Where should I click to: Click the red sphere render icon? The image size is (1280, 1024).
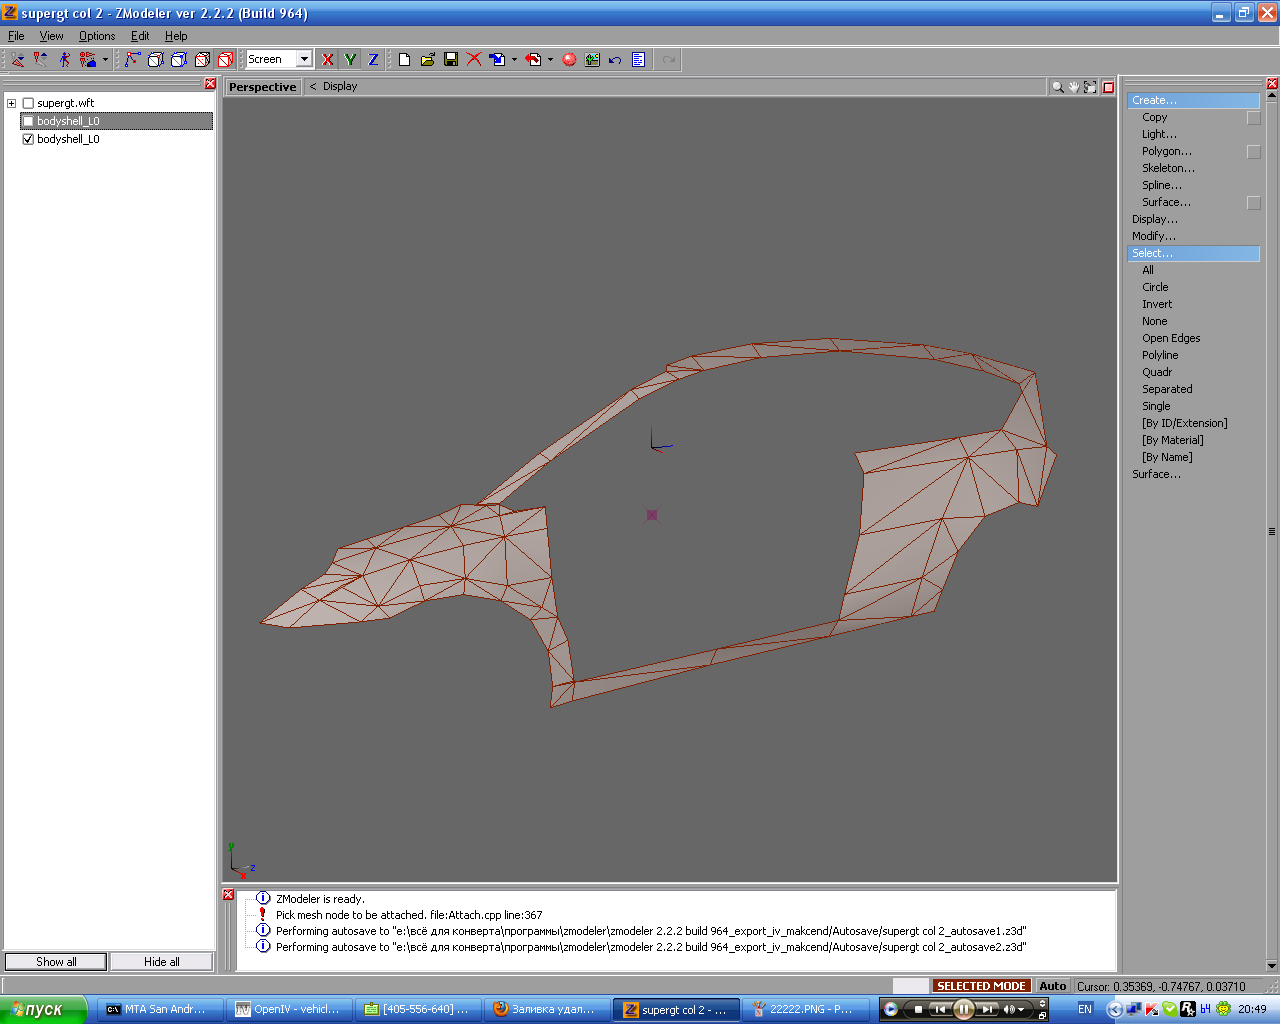(x=569, y=60)
